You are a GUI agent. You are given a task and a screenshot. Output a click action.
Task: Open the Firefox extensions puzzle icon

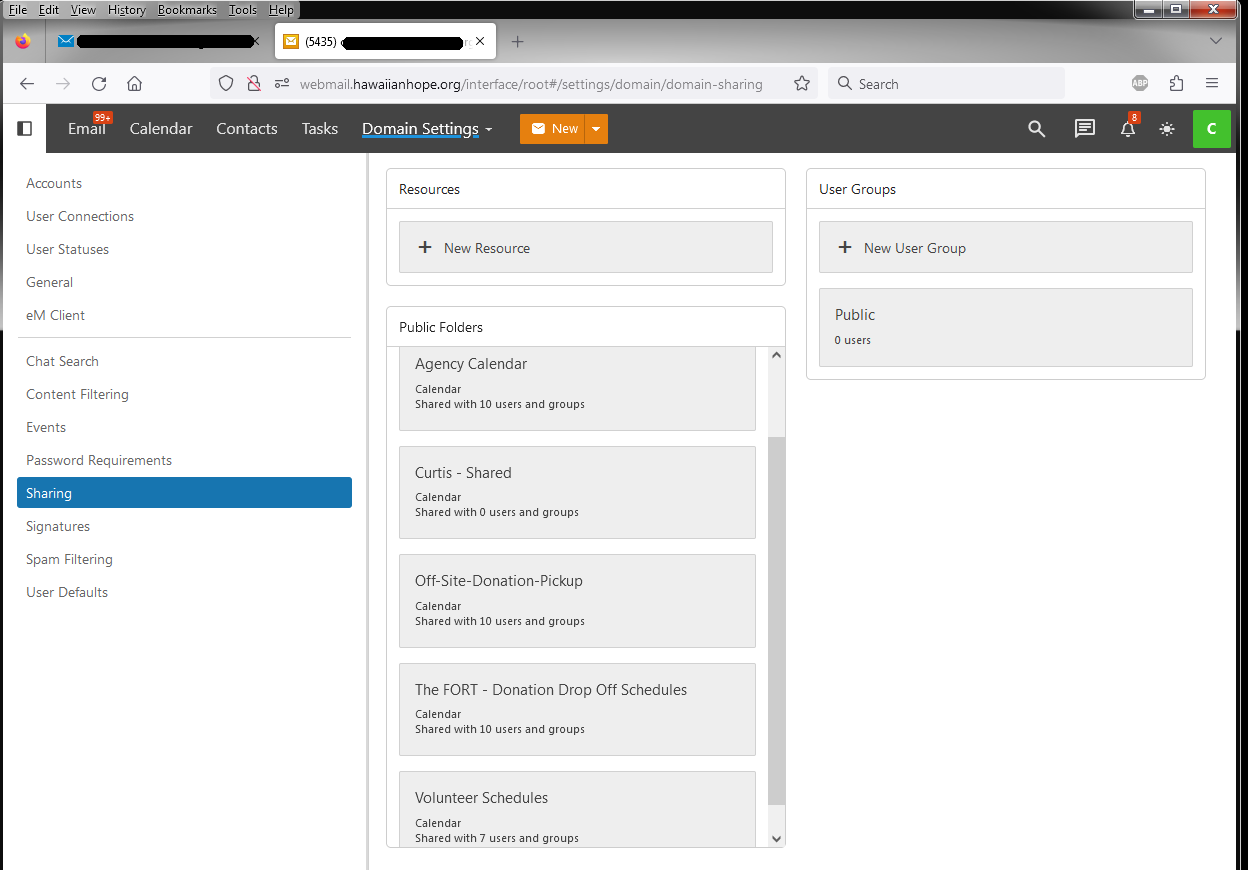(1176, 84)
